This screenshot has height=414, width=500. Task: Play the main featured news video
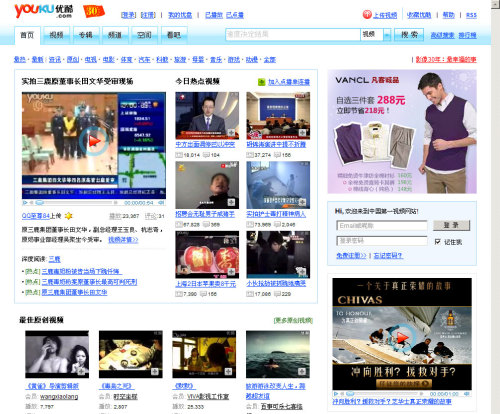tap(94, 141)
